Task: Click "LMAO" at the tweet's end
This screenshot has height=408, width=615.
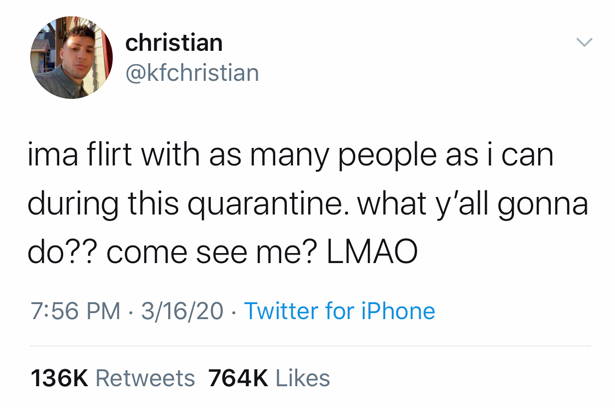Action: pos(372,251)
